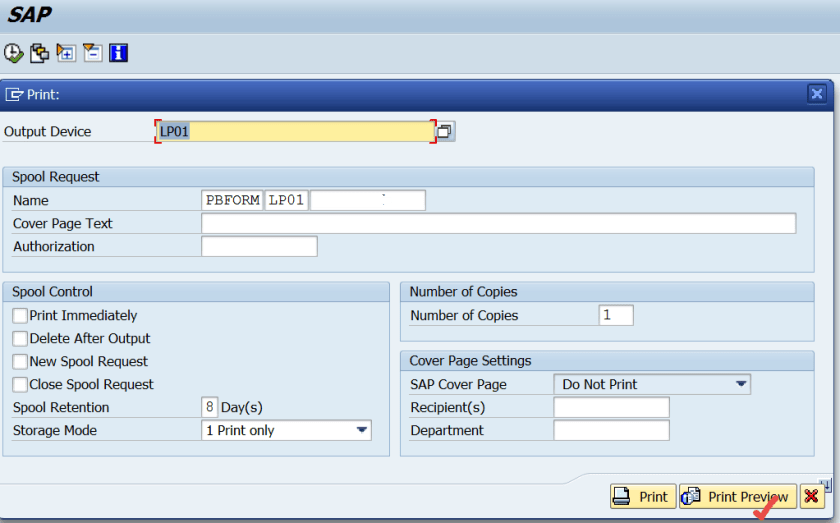Click the Print Preview button
Viewport: 840px width, 523px height.
(738, 497)
